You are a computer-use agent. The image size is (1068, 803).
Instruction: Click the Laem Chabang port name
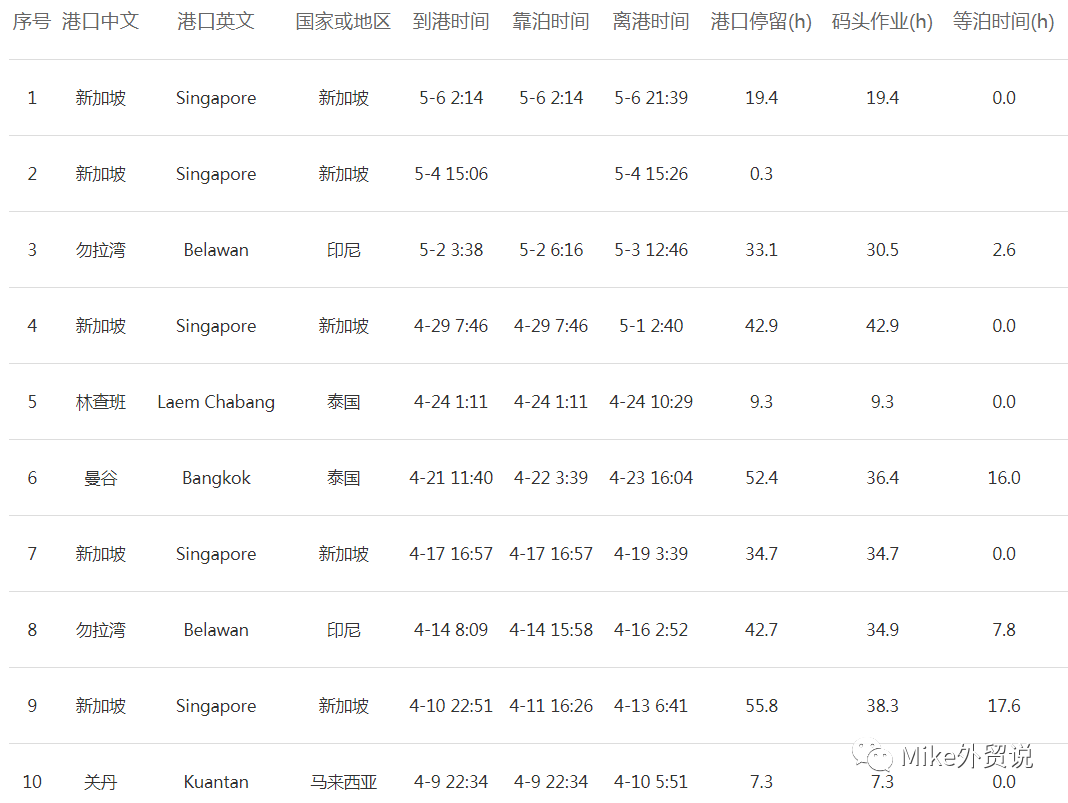tap(216, 402)
